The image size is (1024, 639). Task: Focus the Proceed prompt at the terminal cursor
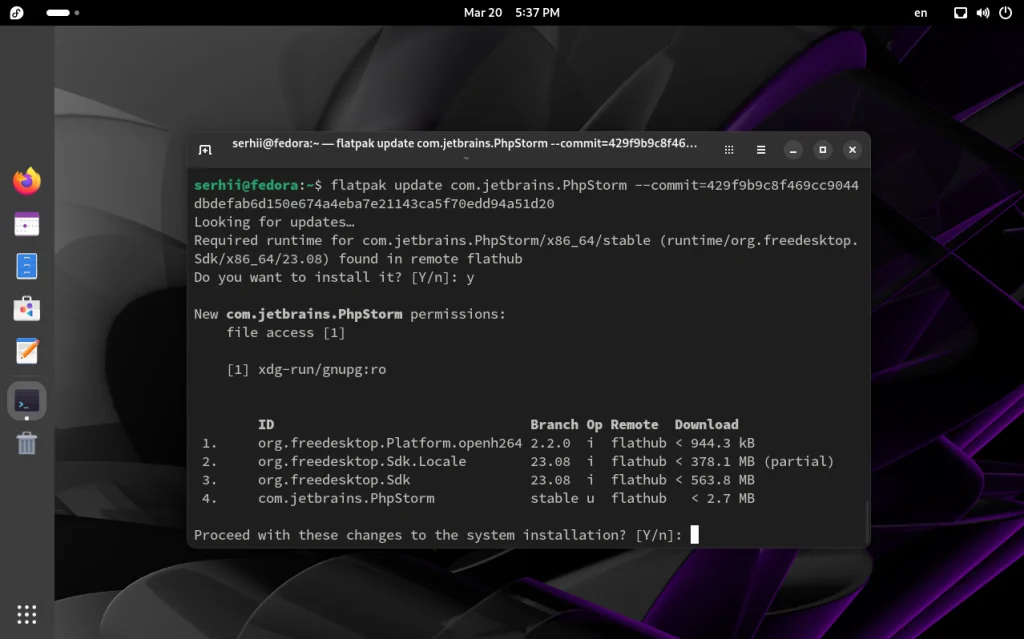(x=694, y=534)
